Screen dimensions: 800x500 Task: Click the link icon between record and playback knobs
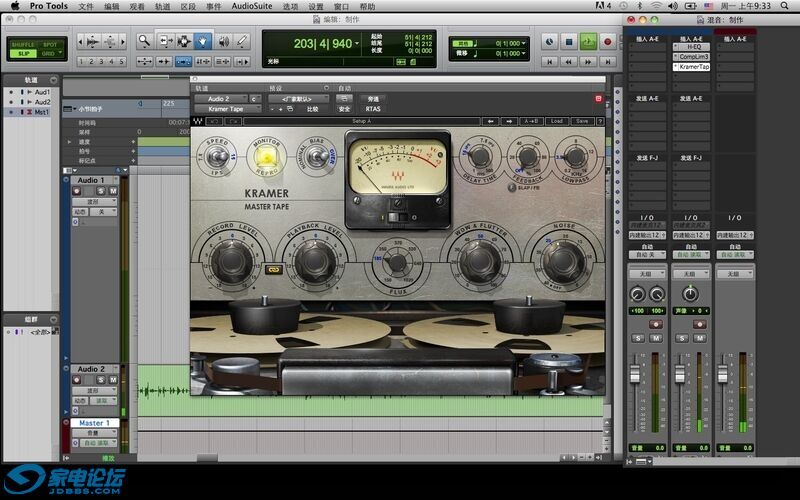point(274,269)
